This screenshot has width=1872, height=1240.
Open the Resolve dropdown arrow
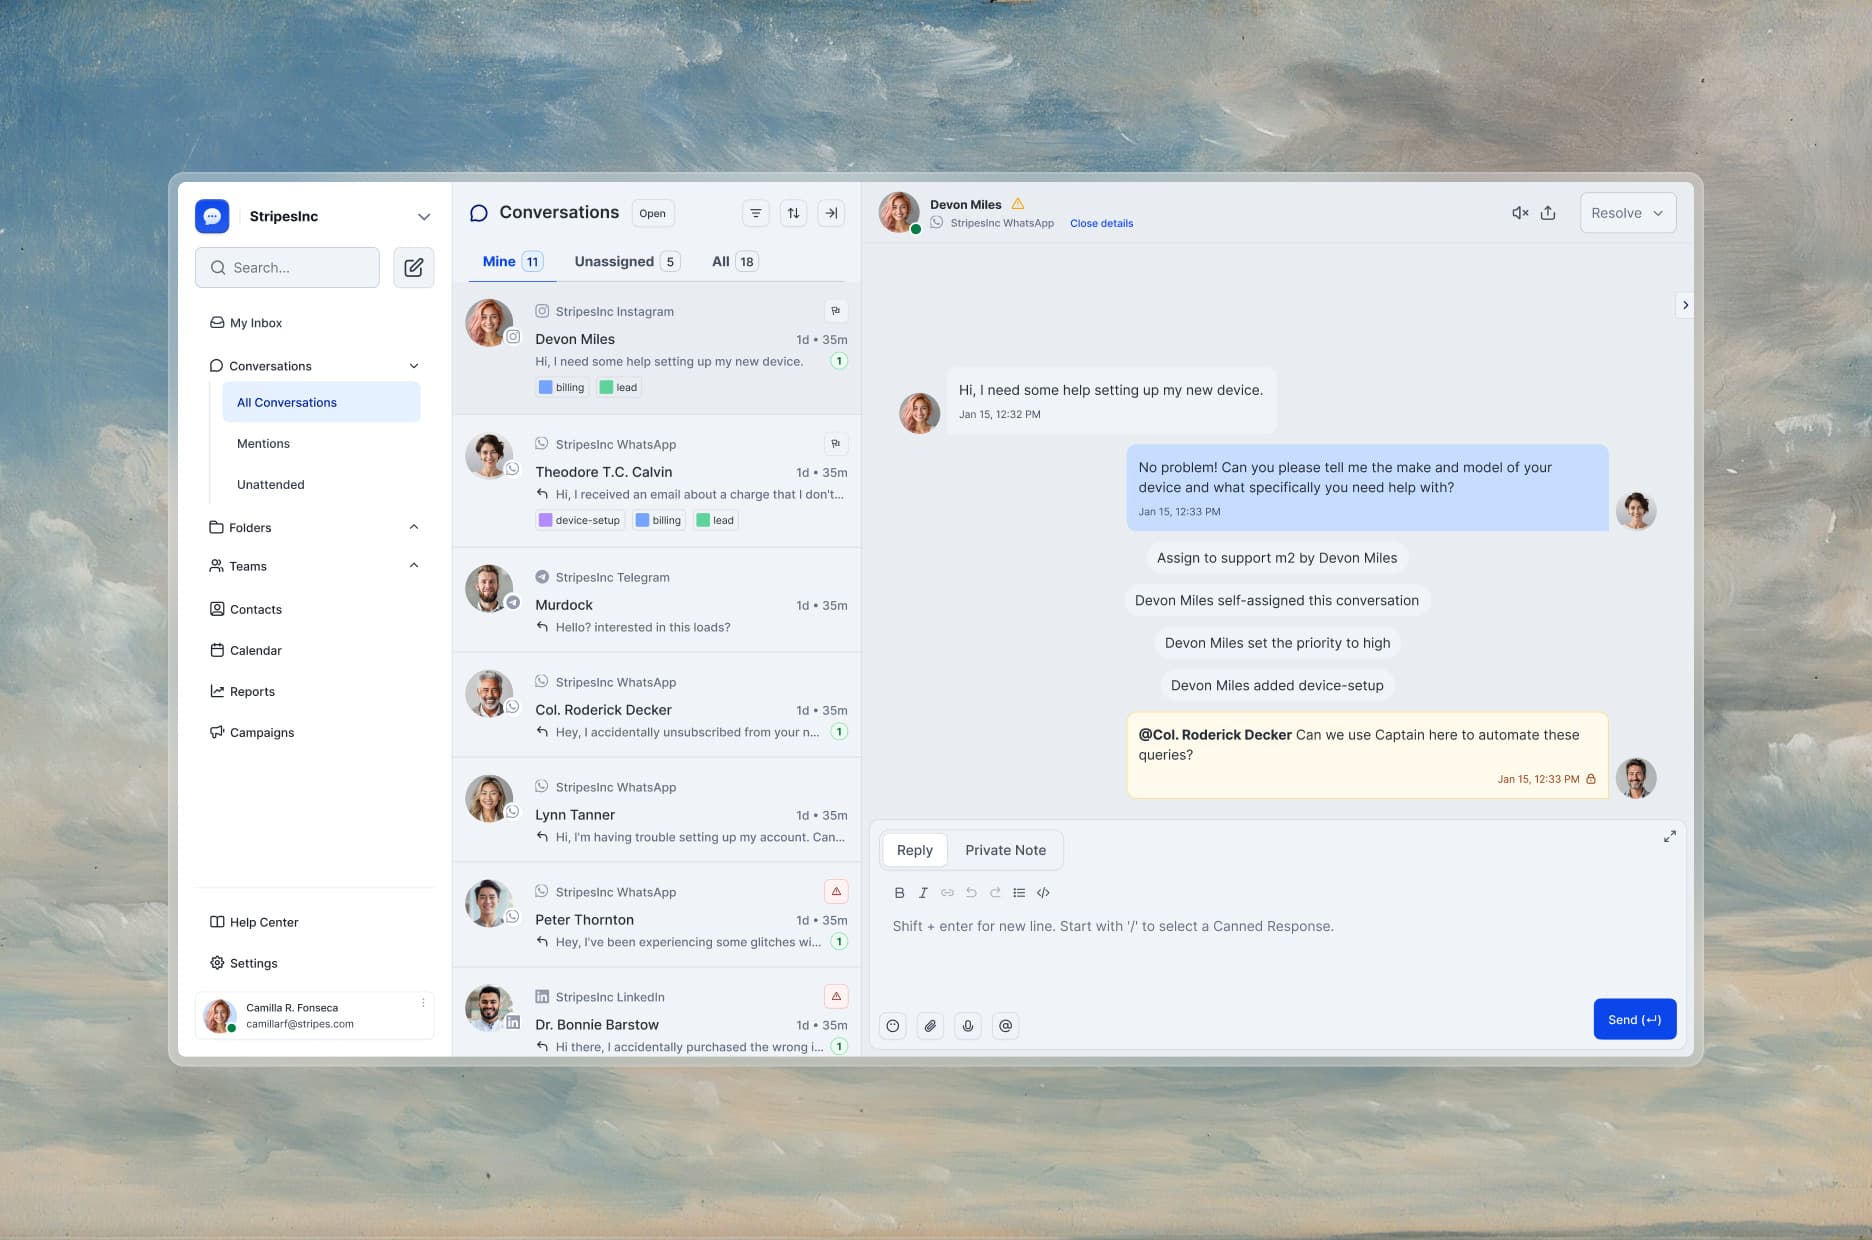[x=1658, y=213]
